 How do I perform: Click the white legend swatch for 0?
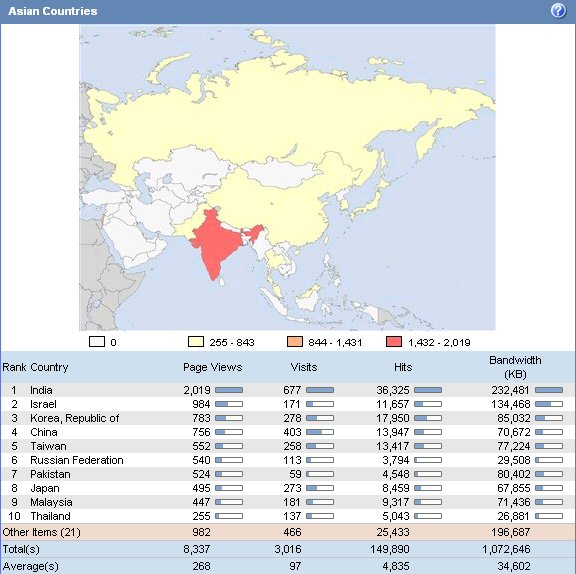coord(97,342)
